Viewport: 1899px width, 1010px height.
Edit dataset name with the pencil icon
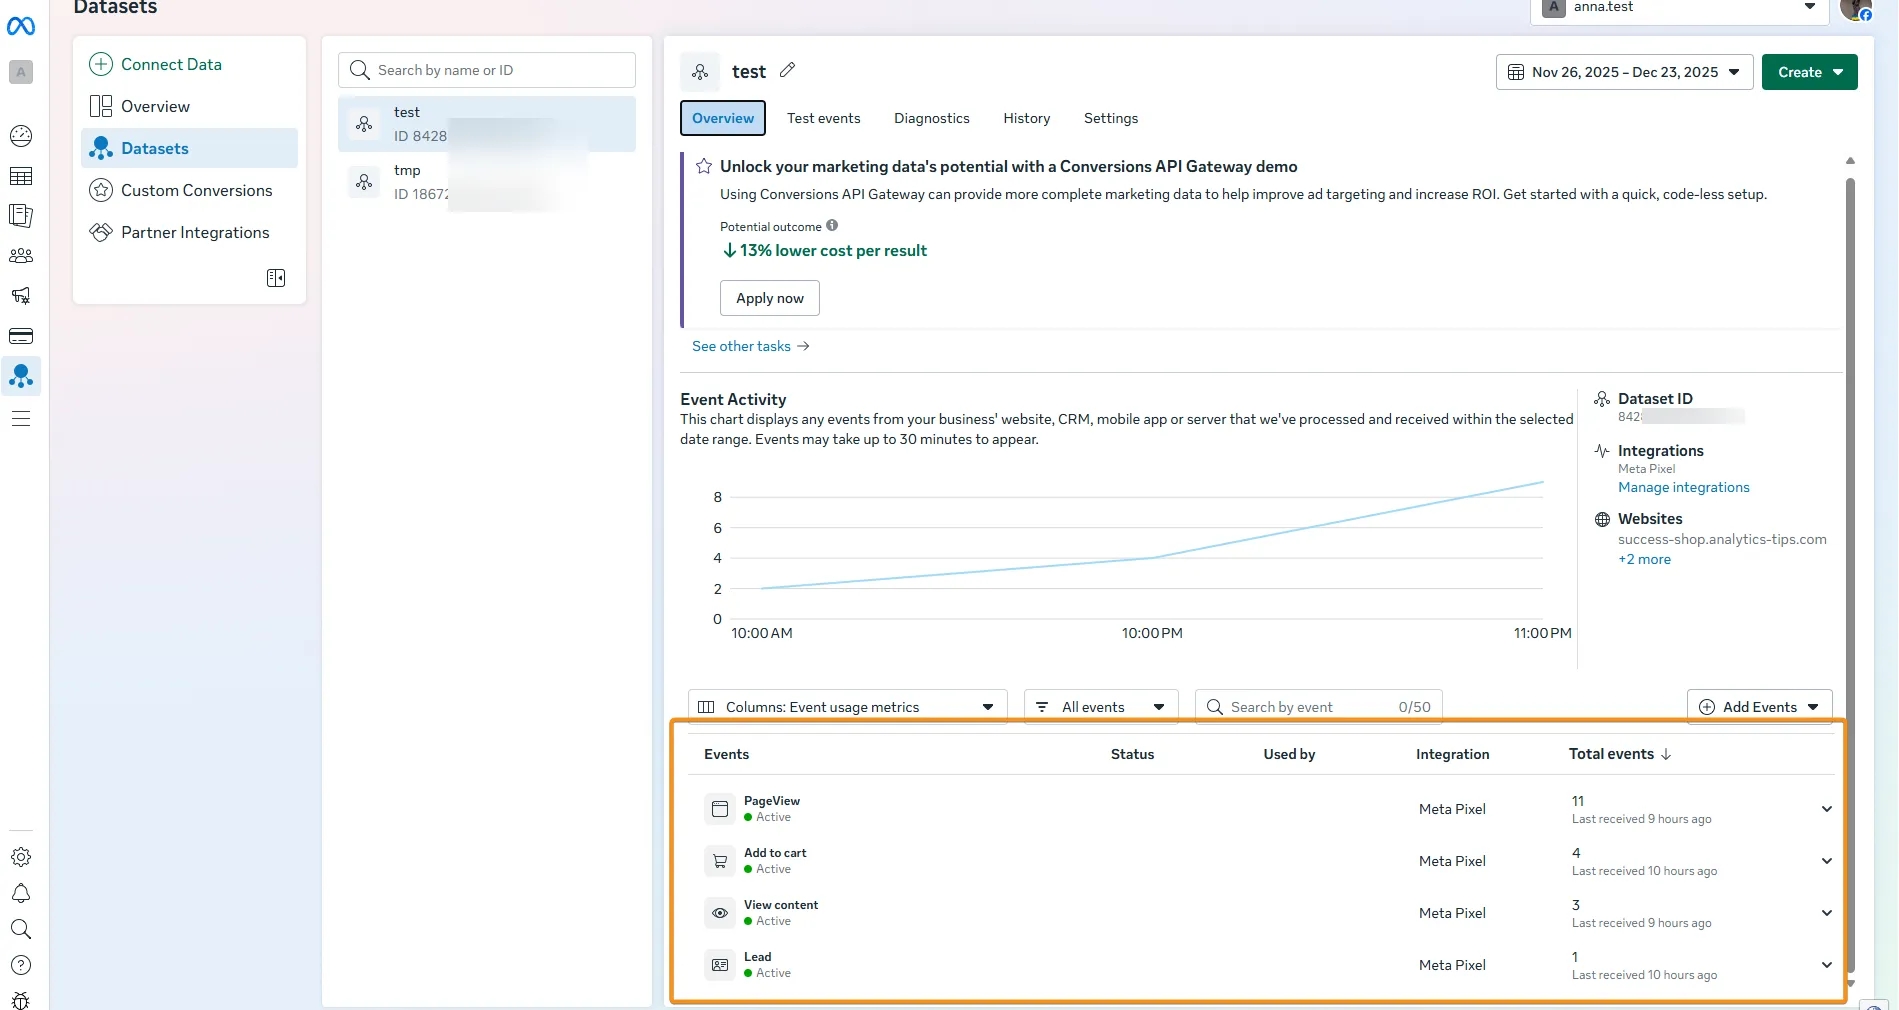coord(788,70)
